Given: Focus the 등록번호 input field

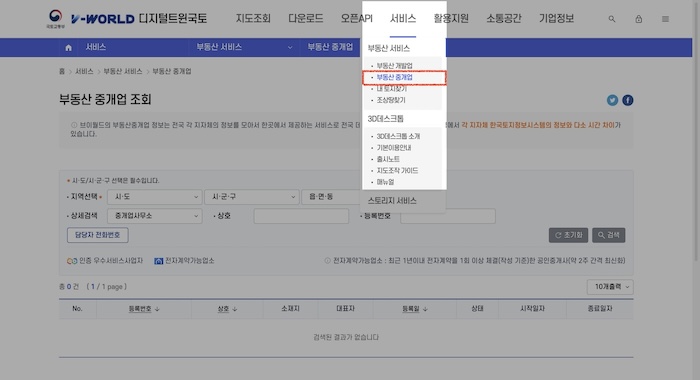Looking at the screenshot, I should coord(448,216).
